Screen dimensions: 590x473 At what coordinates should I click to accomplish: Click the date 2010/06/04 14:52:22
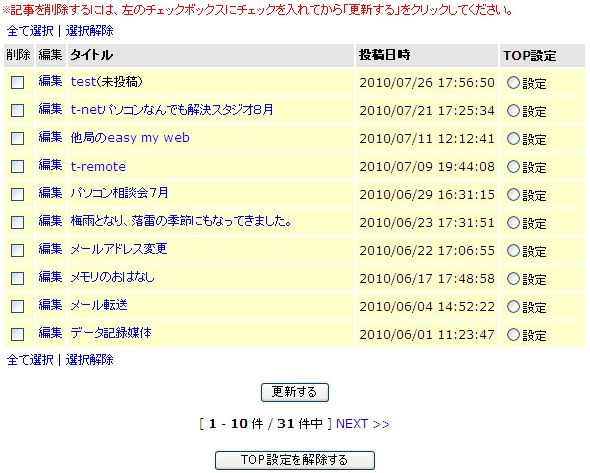427,307
